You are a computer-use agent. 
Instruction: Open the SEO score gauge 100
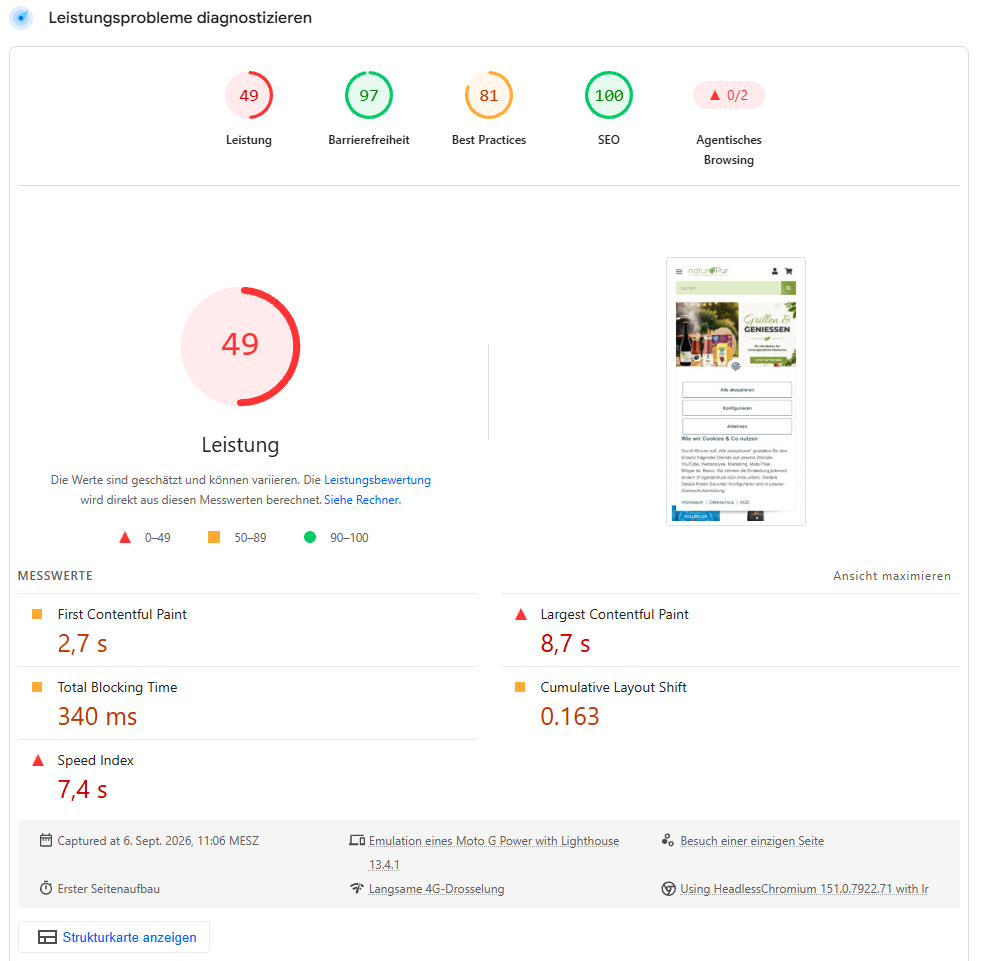click(x=609, y=95)
